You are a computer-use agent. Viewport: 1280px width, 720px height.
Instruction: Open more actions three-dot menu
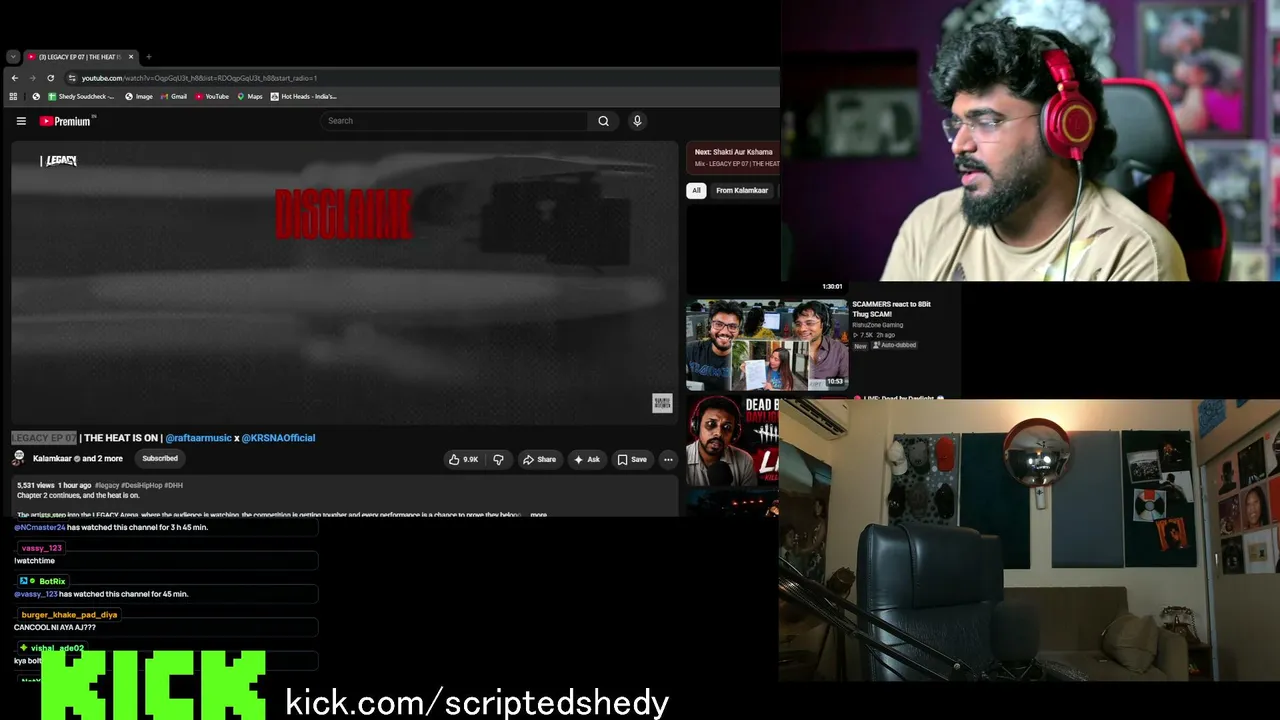coord(668,459)
